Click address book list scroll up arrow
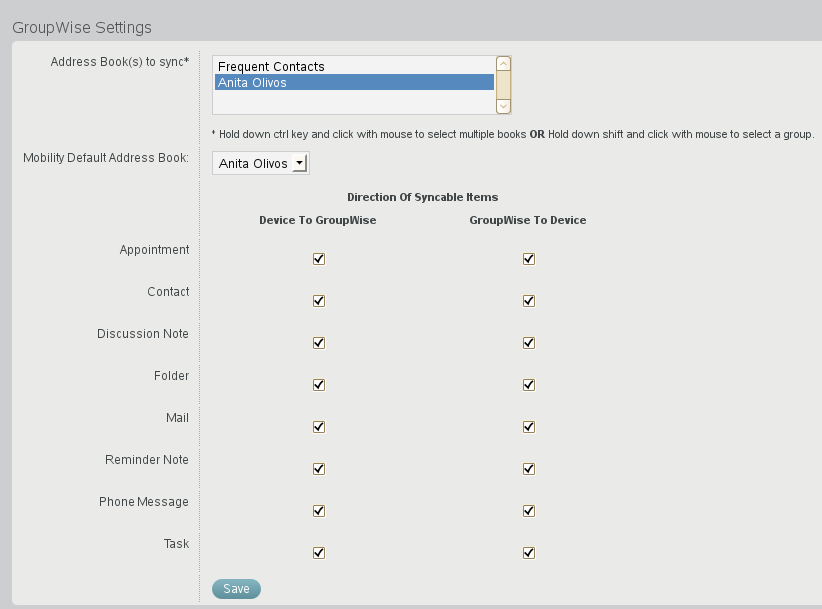This screenshot has width=822, height=609. 503,63
